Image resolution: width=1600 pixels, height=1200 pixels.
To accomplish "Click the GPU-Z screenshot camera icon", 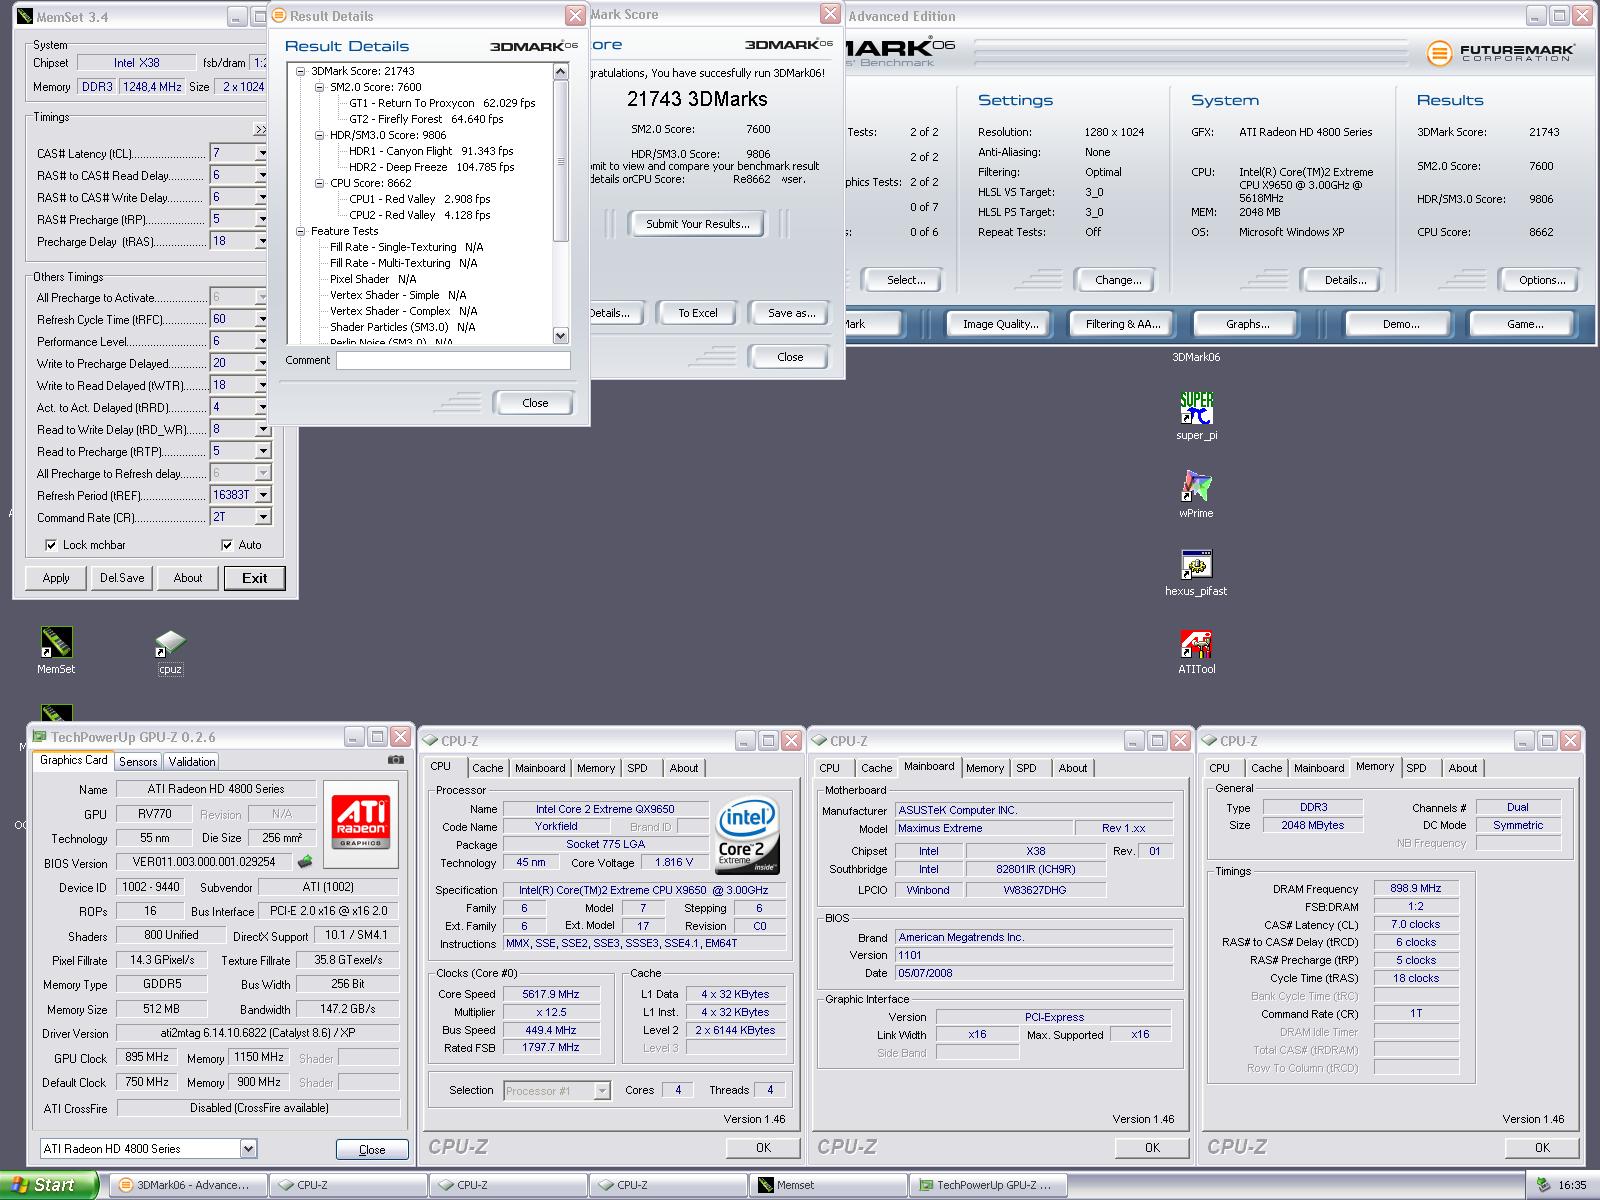I will pos(396,760).
